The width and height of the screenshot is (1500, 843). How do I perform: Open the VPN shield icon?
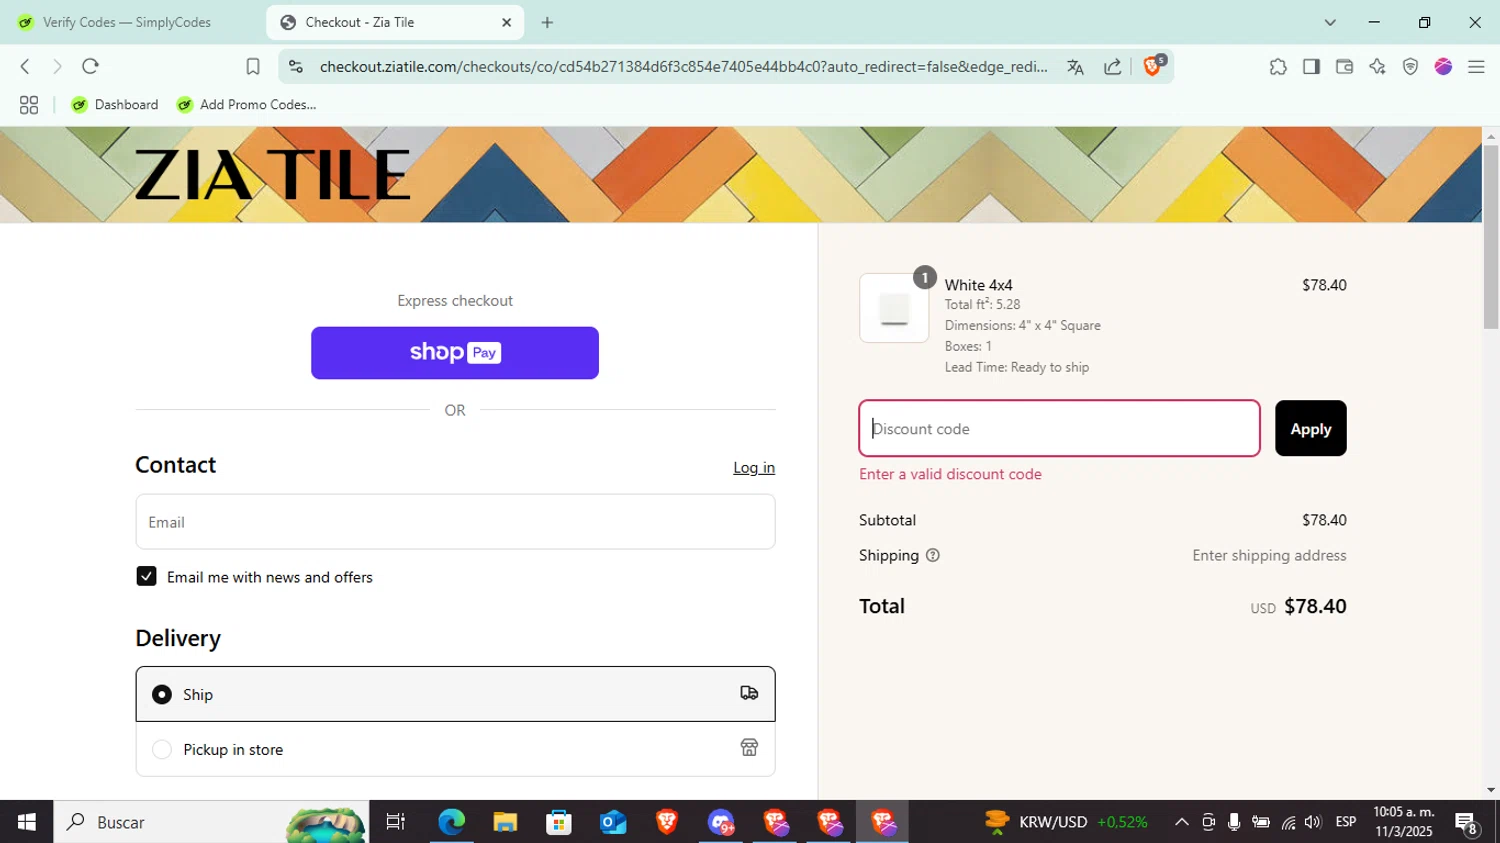1410,67
